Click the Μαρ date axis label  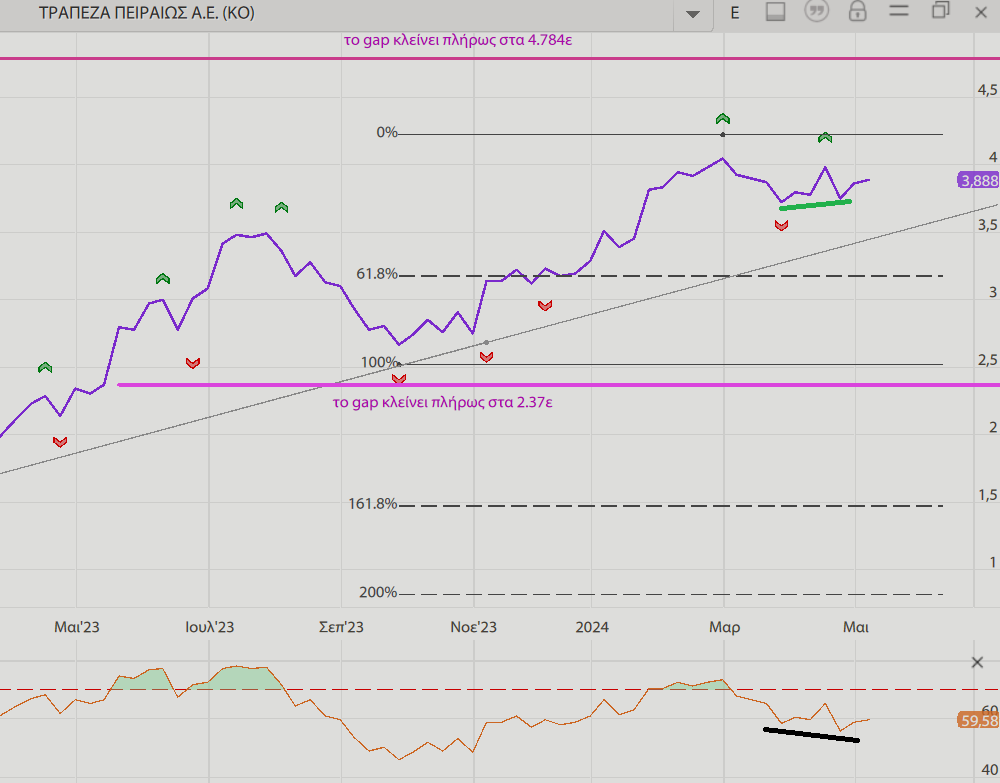coord(724,627)
